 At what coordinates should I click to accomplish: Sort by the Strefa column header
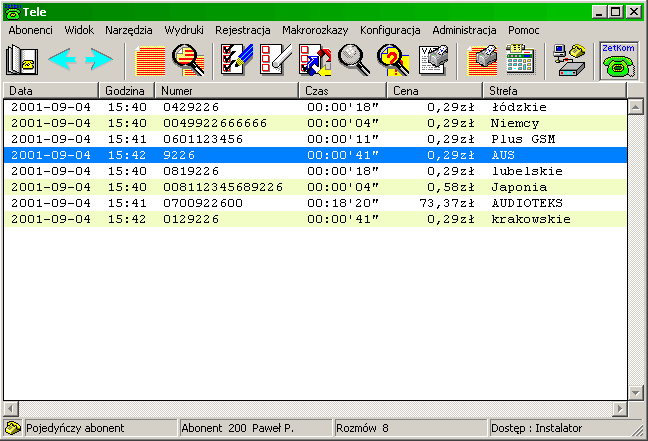point(555,91)
